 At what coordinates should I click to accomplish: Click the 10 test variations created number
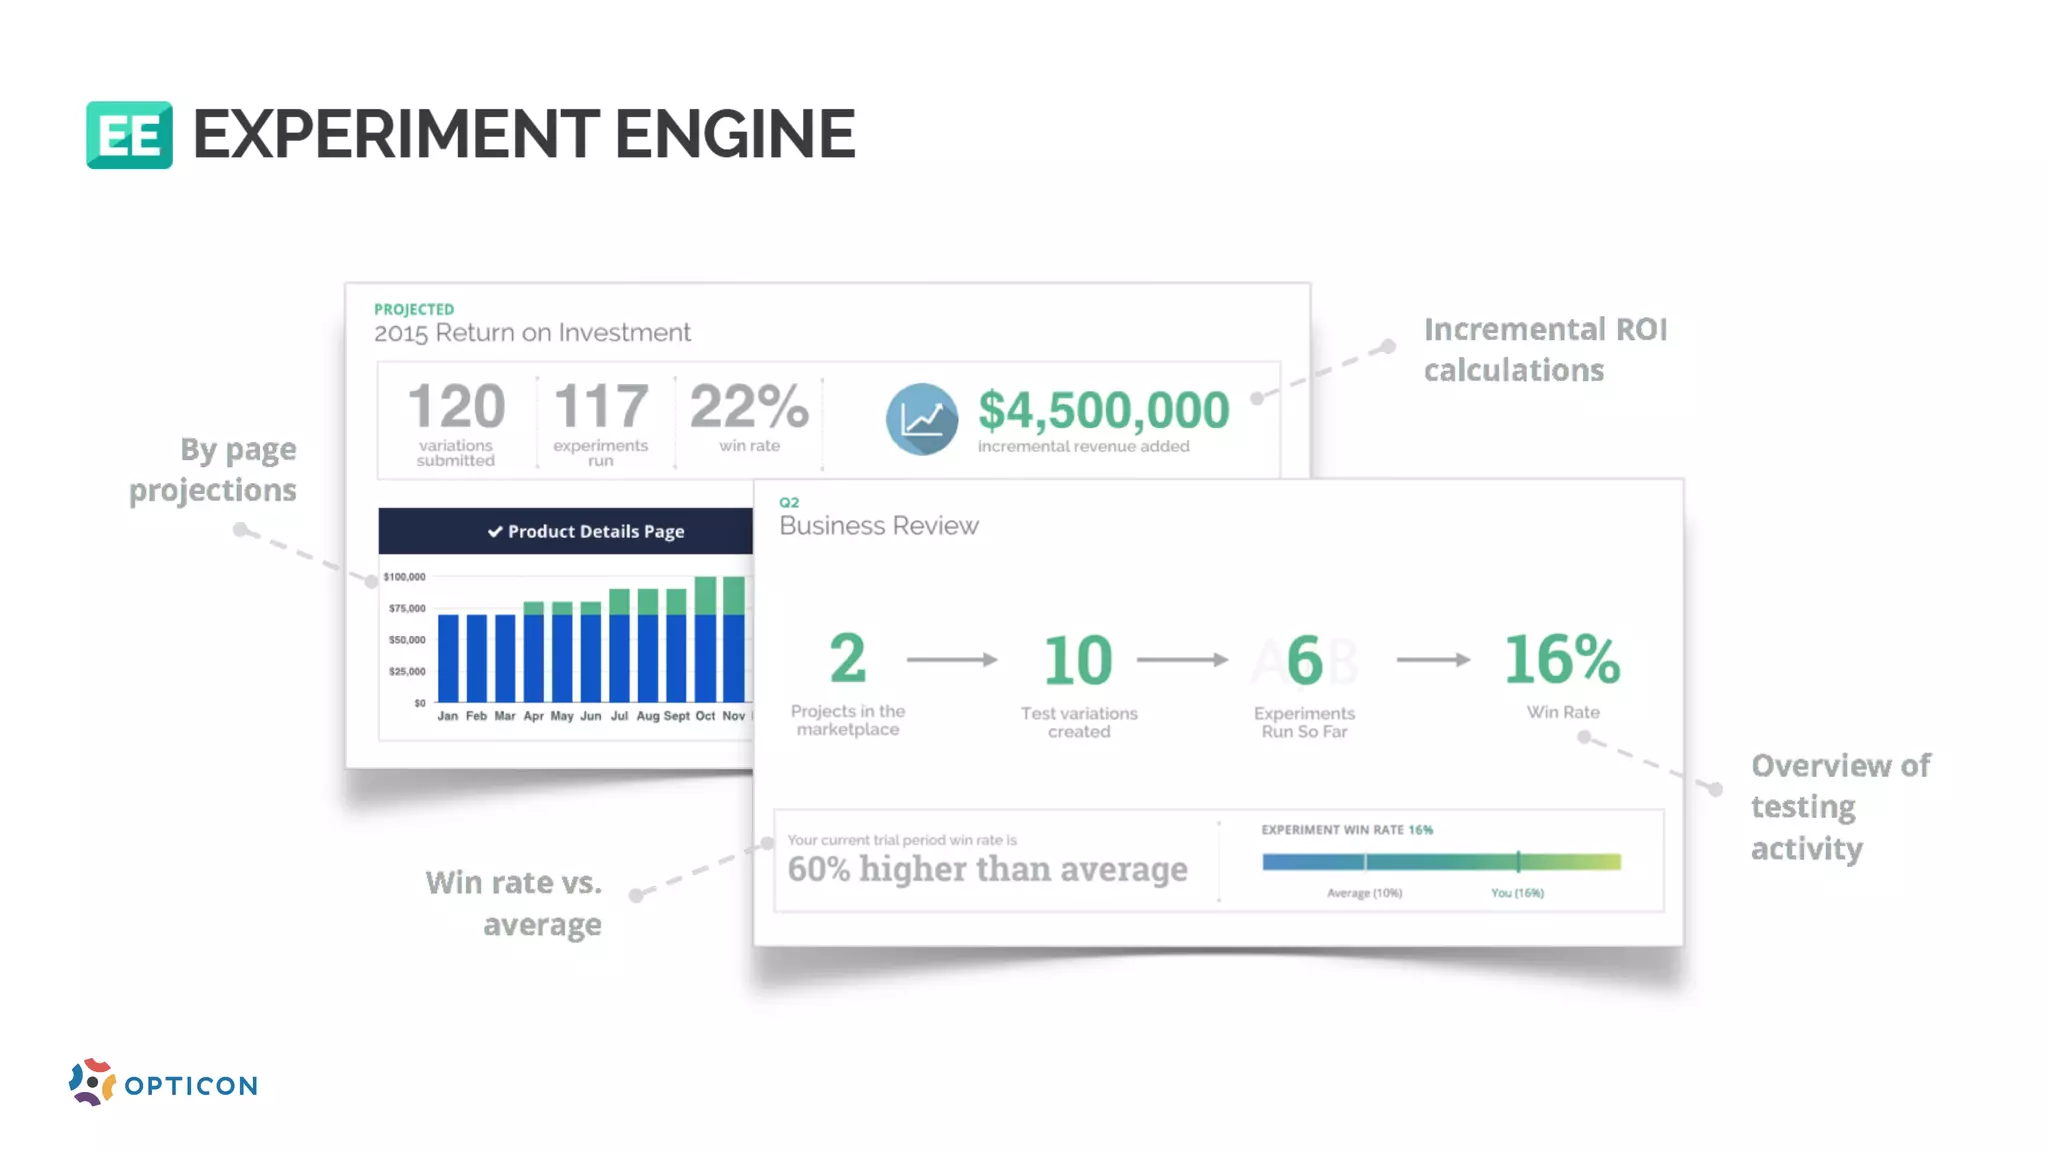tap(1077, 661)
